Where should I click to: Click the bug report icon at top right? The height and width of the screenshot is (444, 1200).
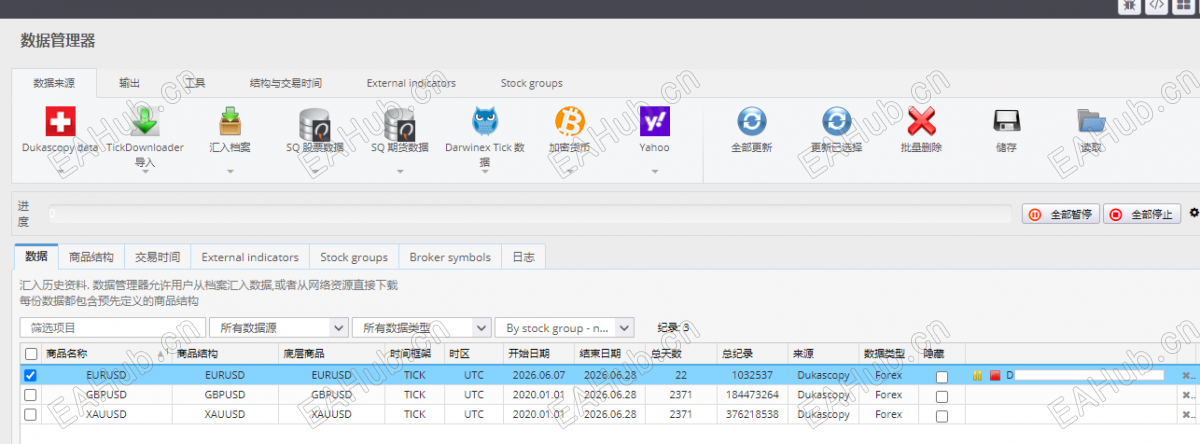point(1128,5)
